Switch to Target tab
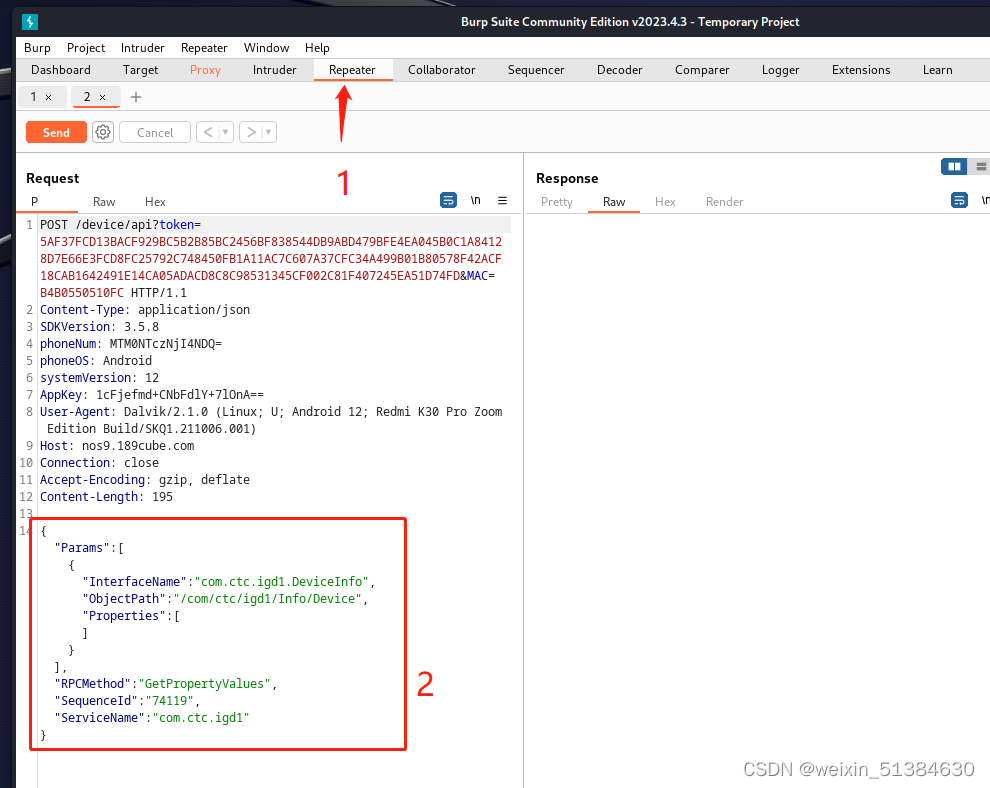This screenshot has height=788, width=990. click(140, 69)
